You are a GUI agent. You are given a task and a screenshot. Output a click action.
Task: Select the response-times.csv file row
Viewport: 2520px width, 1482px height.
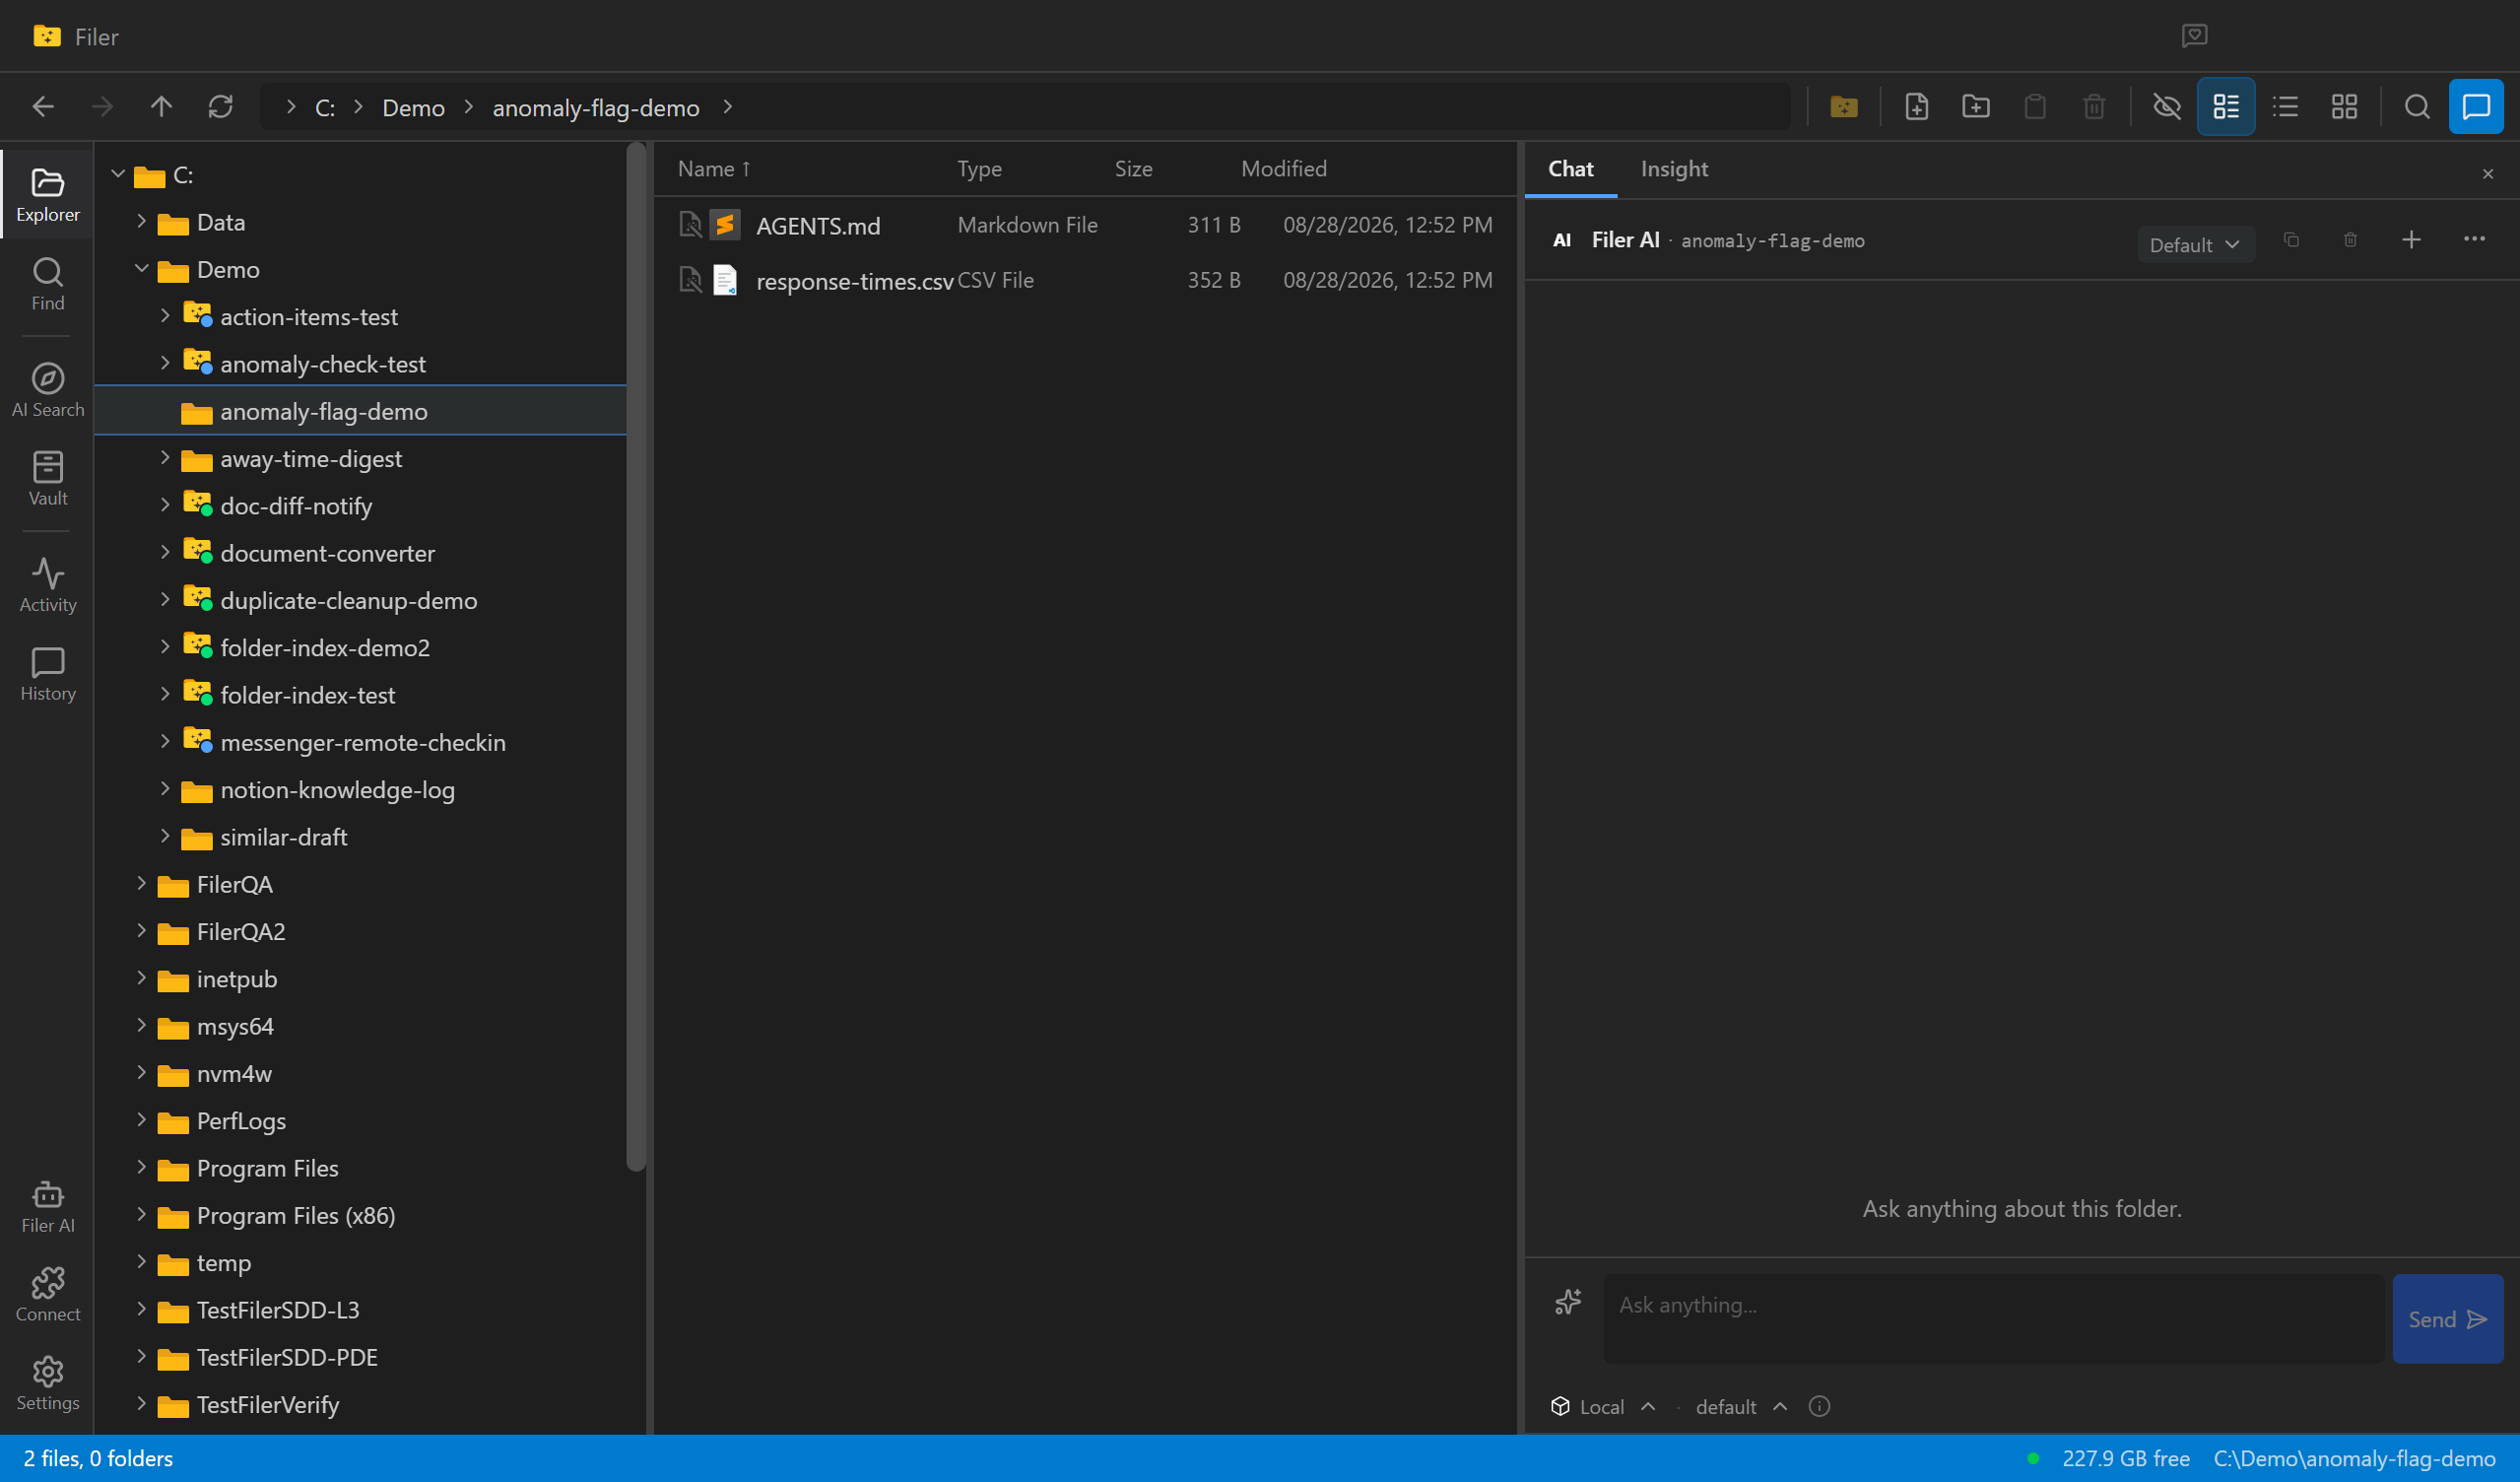click(x=1085, y=280)
